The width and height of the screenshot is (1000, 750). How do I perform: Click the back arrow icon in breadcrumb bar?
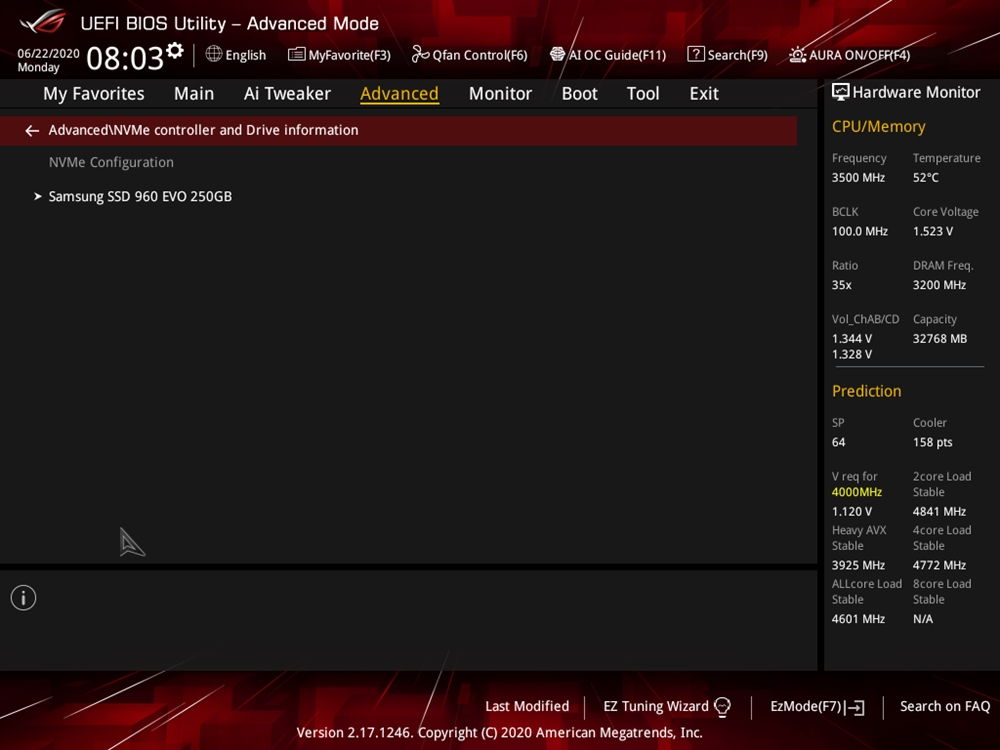pos(32,131)
